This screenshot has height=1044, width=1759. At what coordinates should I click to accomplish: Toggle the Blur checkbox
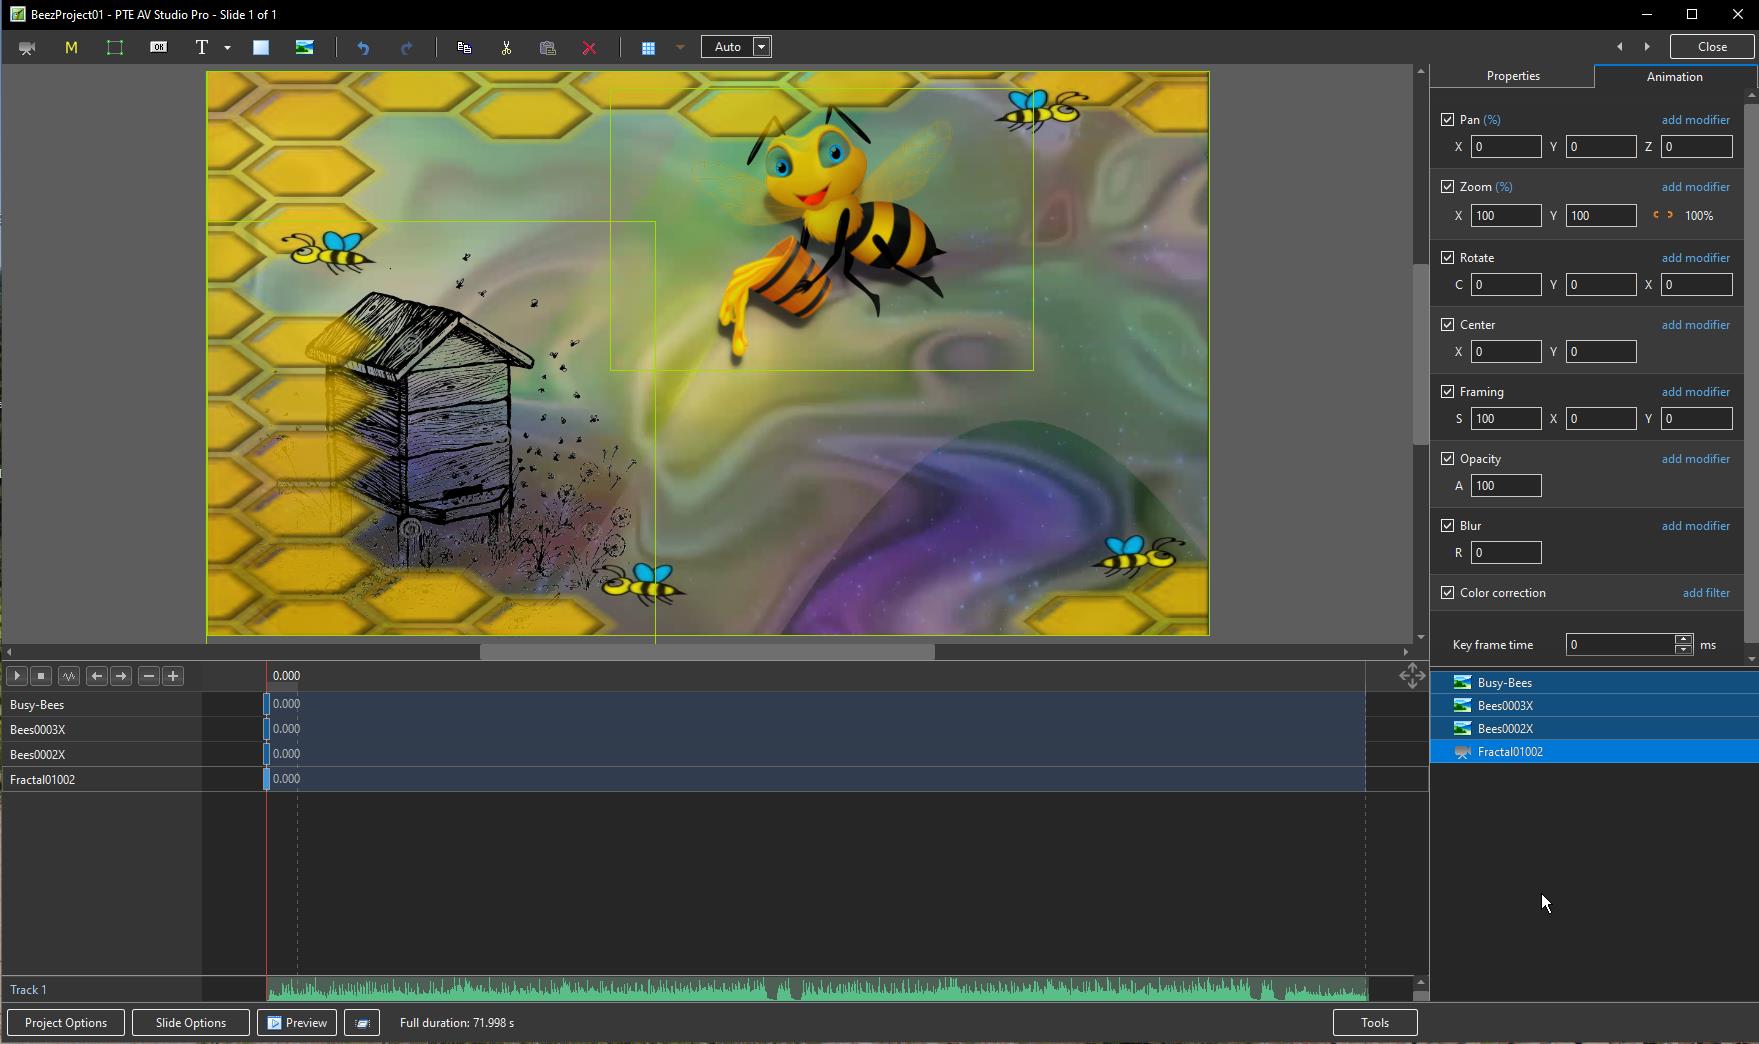point(1447,526)
